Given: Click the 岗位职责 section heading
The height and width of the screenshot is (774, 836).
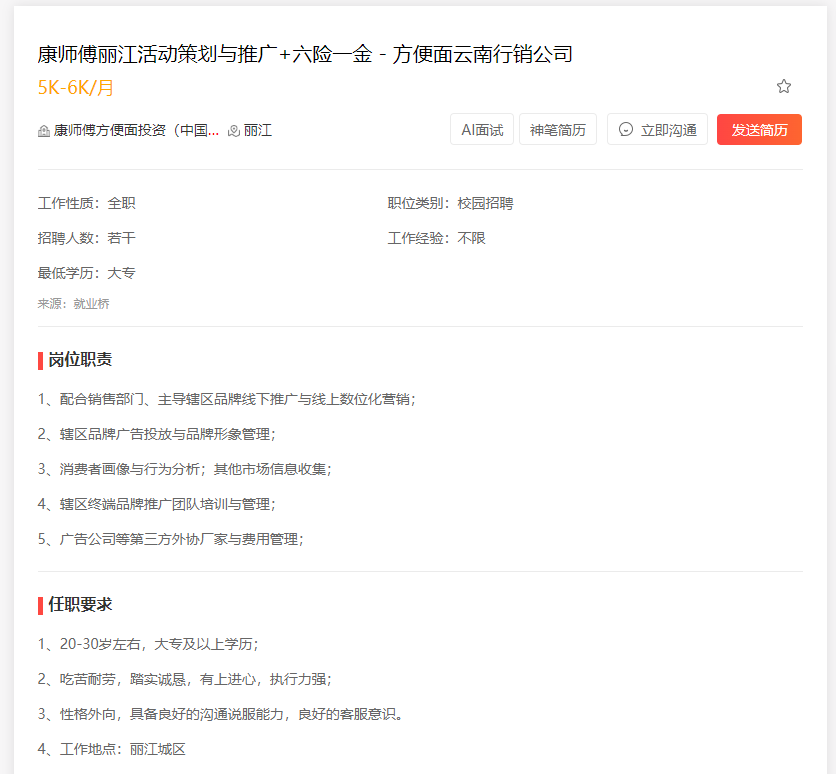Looking at the screenshot, I should point(80,360).
